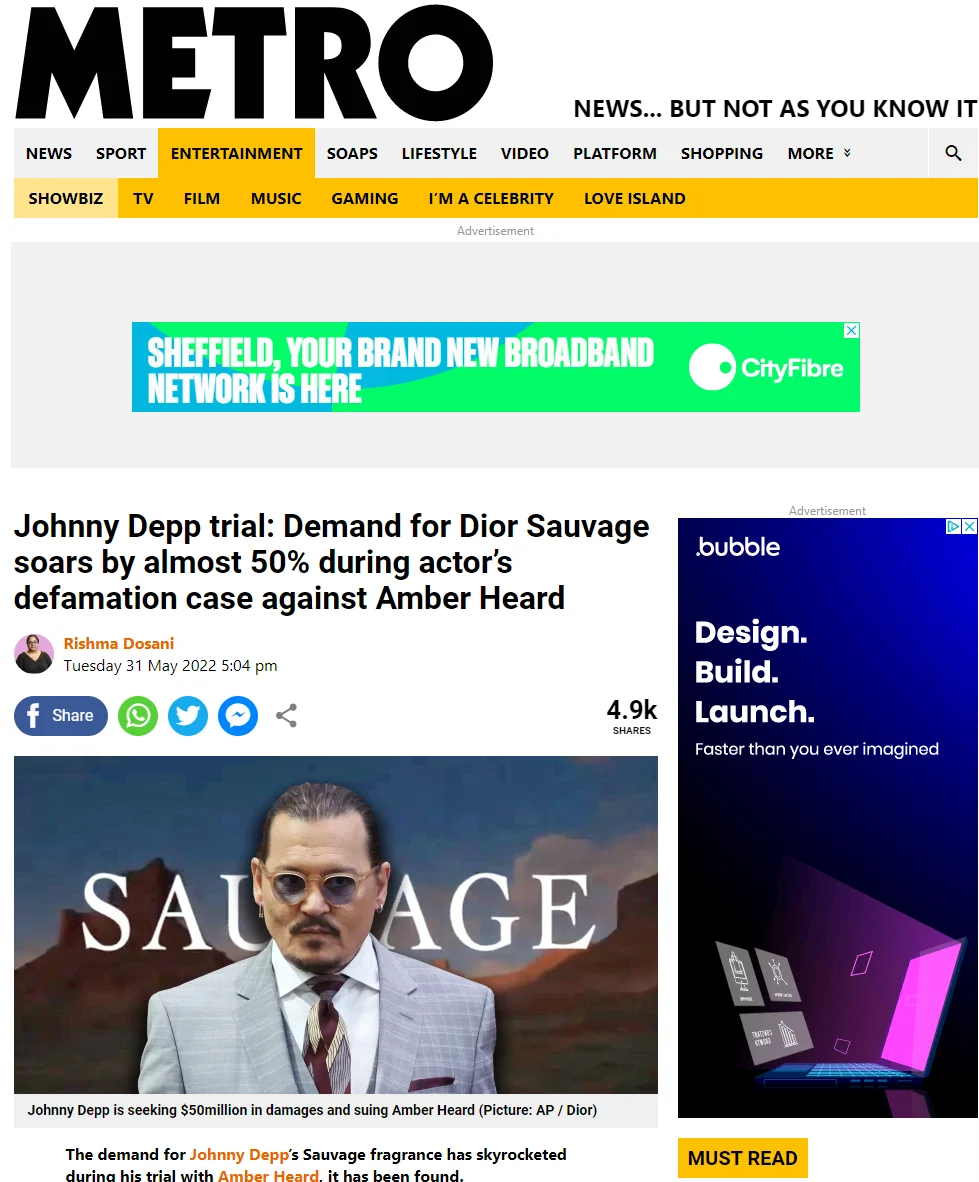Send article via Facebook Messenger

[x=238, y=715]
